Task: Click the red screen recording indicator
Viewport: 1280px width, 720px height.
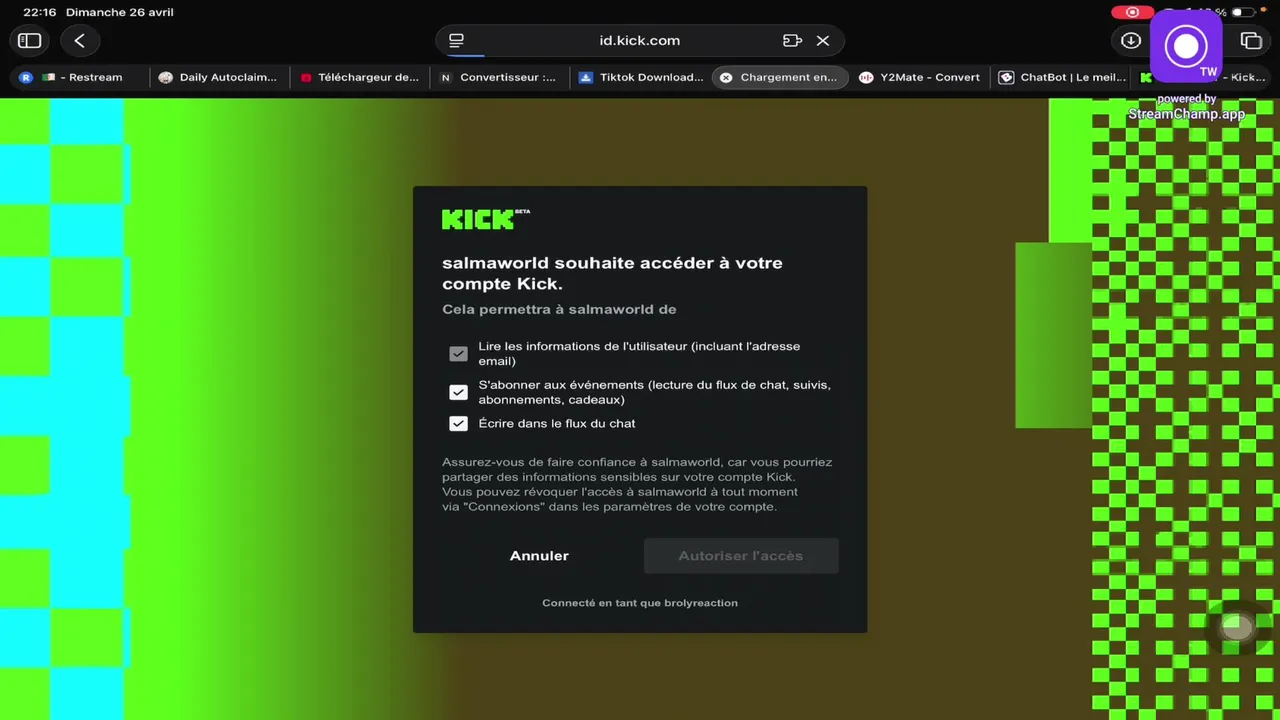Action: click(x=1132, y=12)
